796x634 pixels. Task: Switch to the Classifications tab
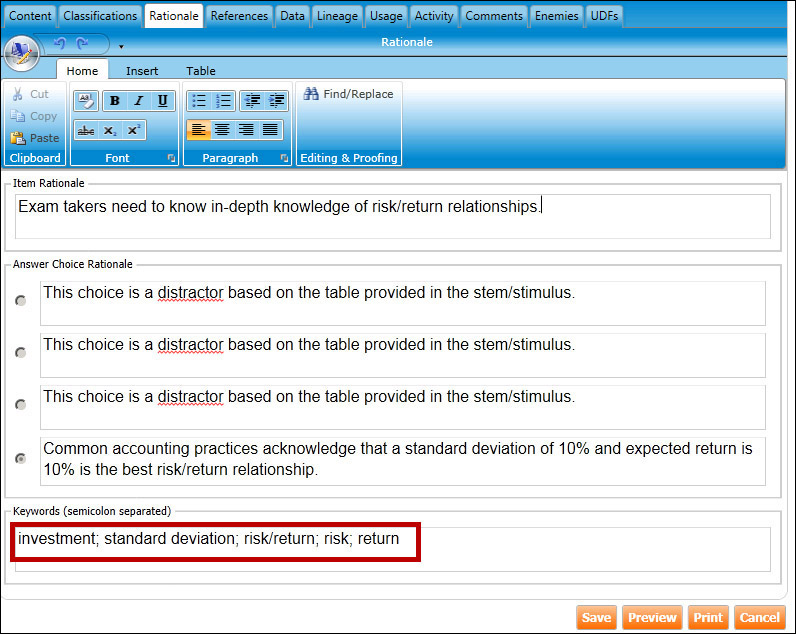(x=101, y=16)
